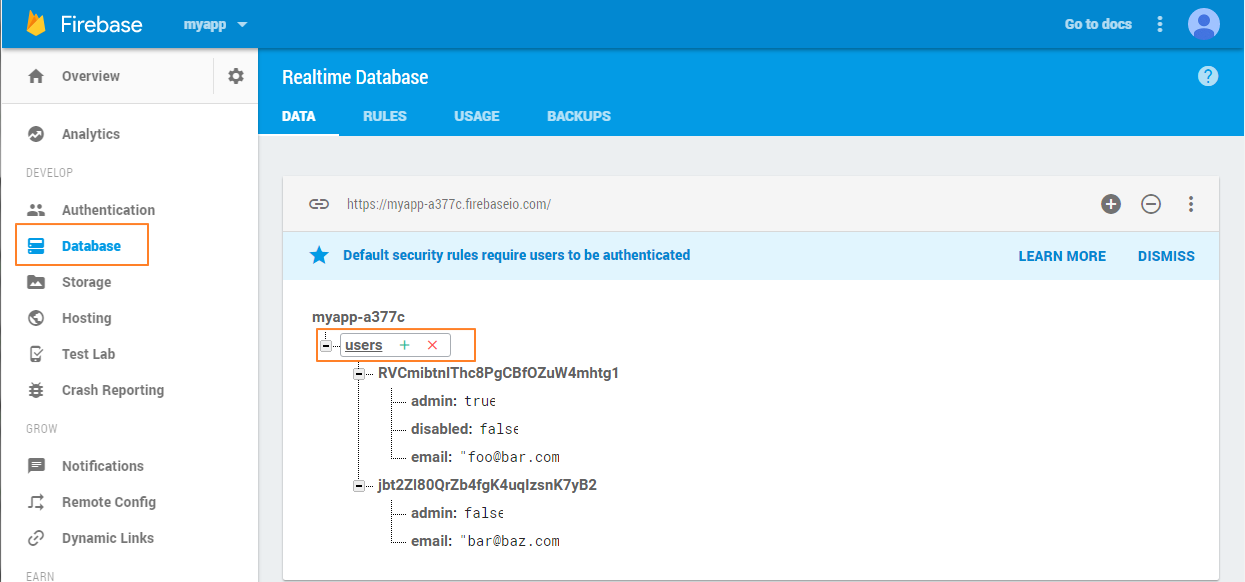The height and width of the screenshot is (582, 1245).
Task: Collapse the RVCmibtnIThc8PgCBfOZuW4mhtg1 node
Action: tap(359, 373)
